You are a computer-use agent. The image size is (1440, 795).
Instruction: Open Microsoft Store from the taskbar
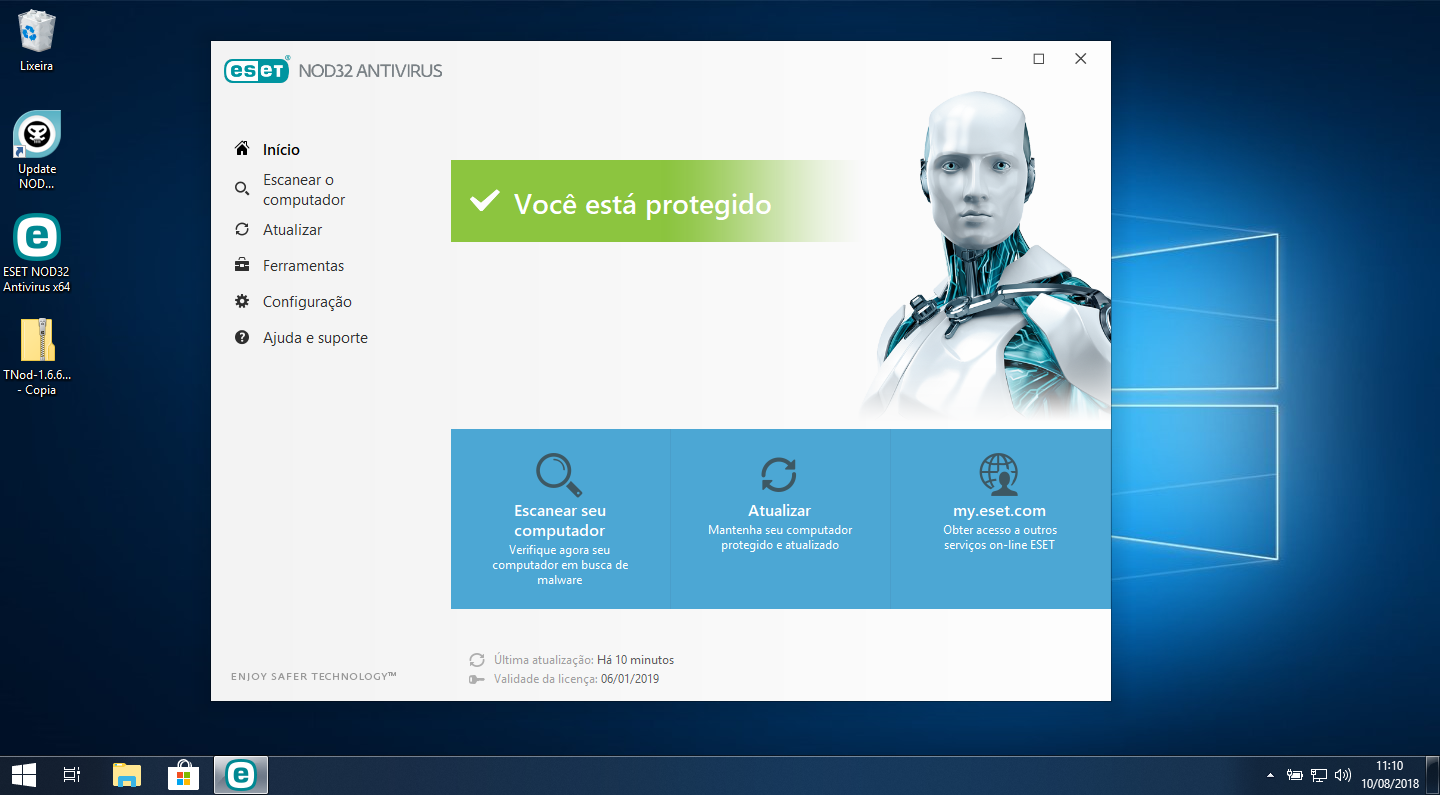(x=184, y=774)
